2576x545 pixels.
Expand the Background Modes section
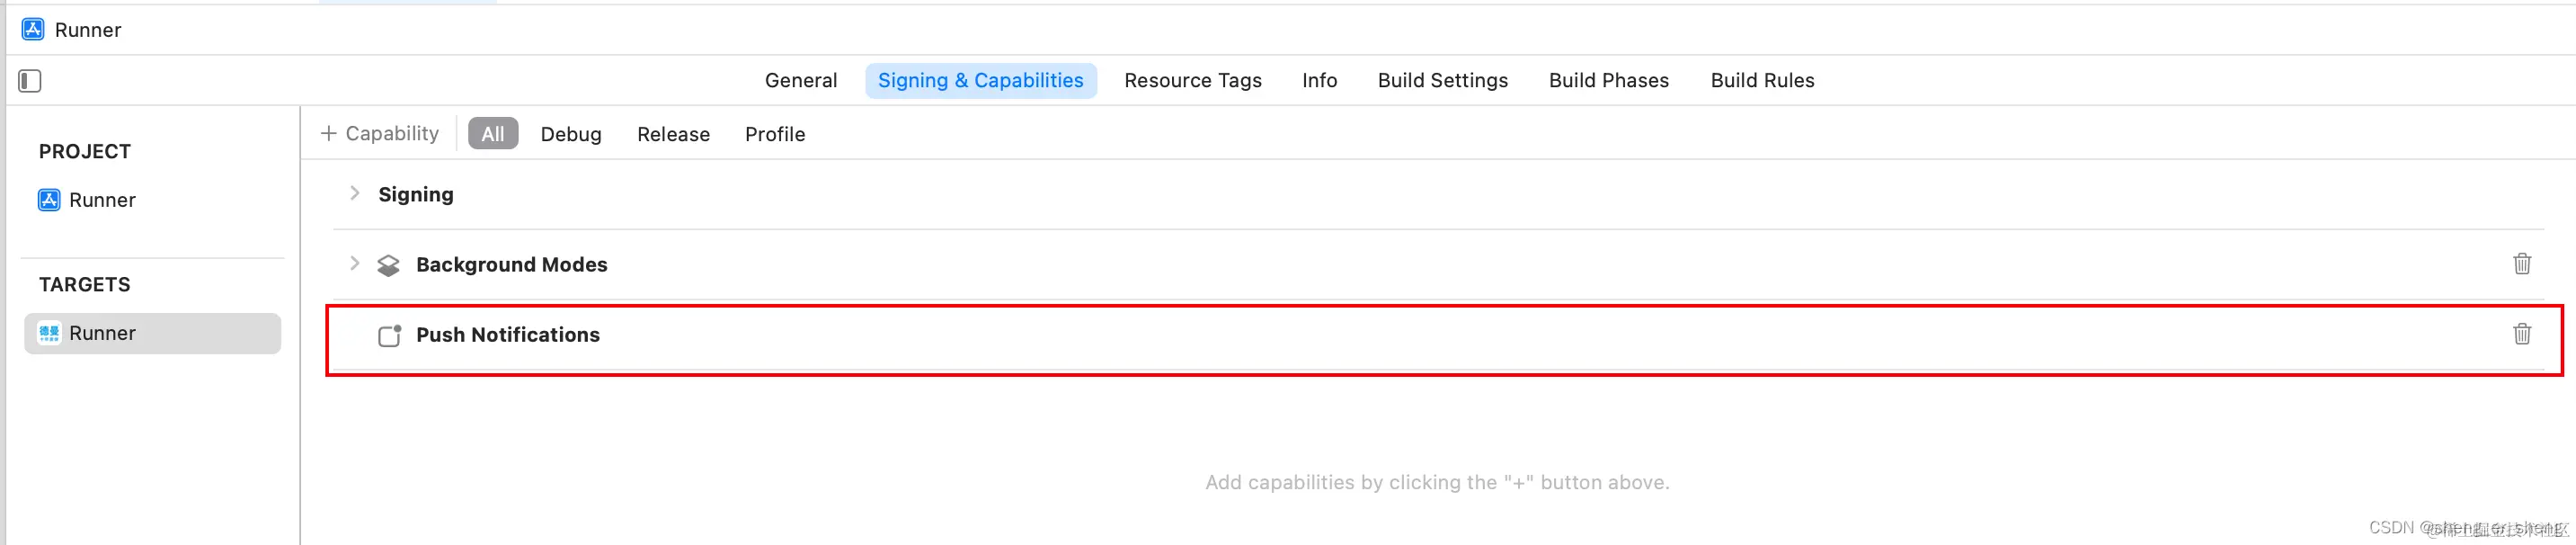pos(354,264)
